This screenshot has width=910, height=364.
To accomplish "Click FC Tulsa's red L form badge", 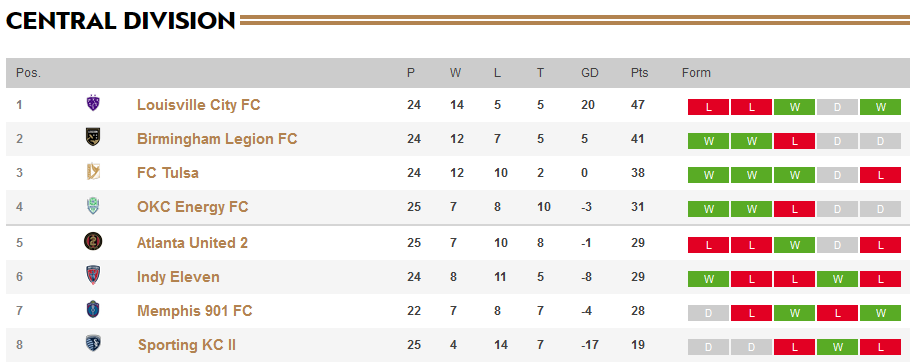I will coord(880,175).
